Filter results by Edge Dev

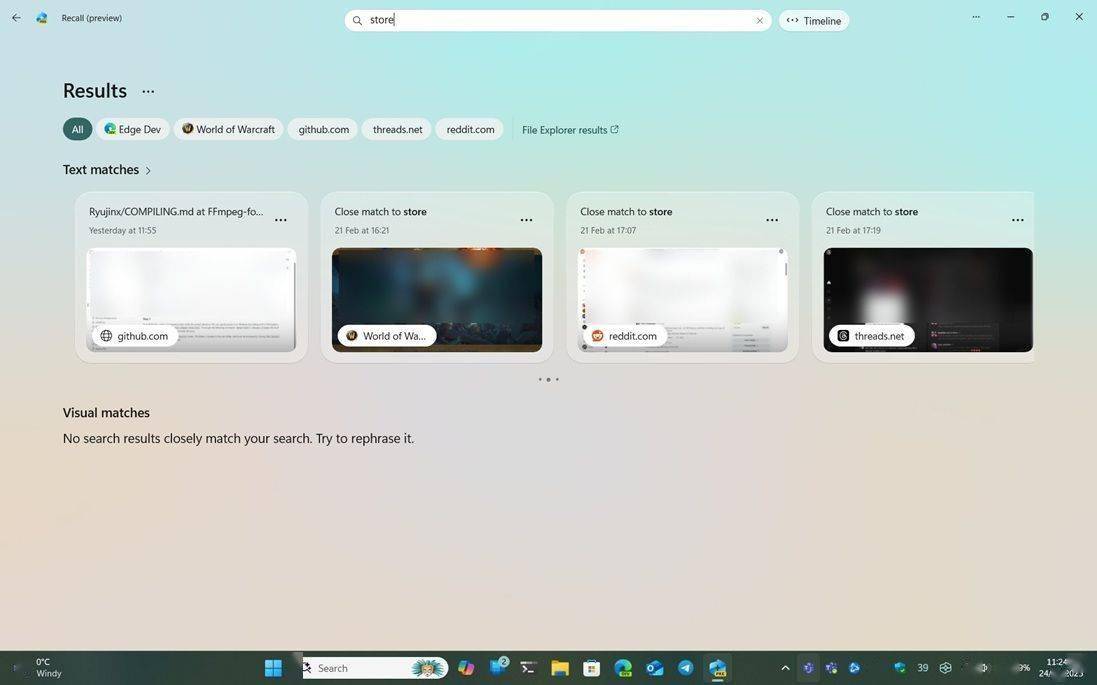point(133,129)
